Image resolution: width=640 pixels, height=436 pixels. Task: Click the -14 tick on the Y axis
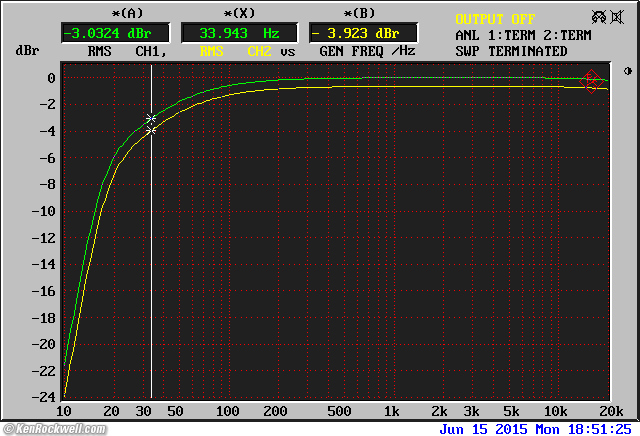point(43,265)
